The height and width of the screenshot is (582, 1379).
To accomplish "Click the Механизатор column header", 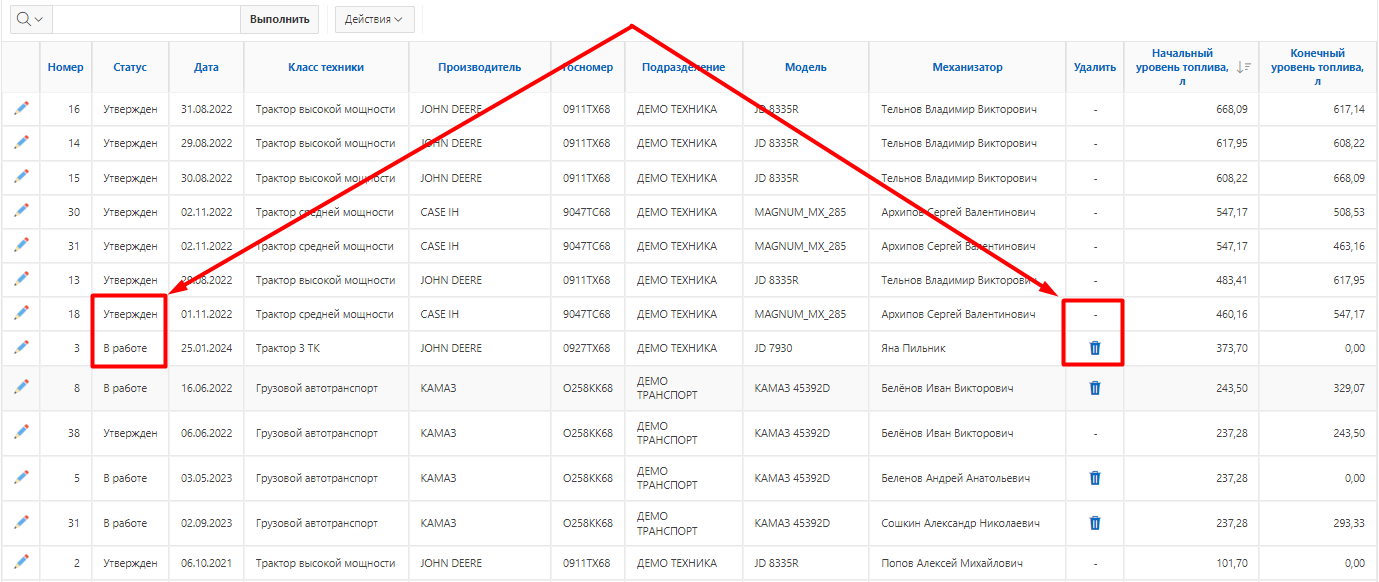I will pos(967,67).
